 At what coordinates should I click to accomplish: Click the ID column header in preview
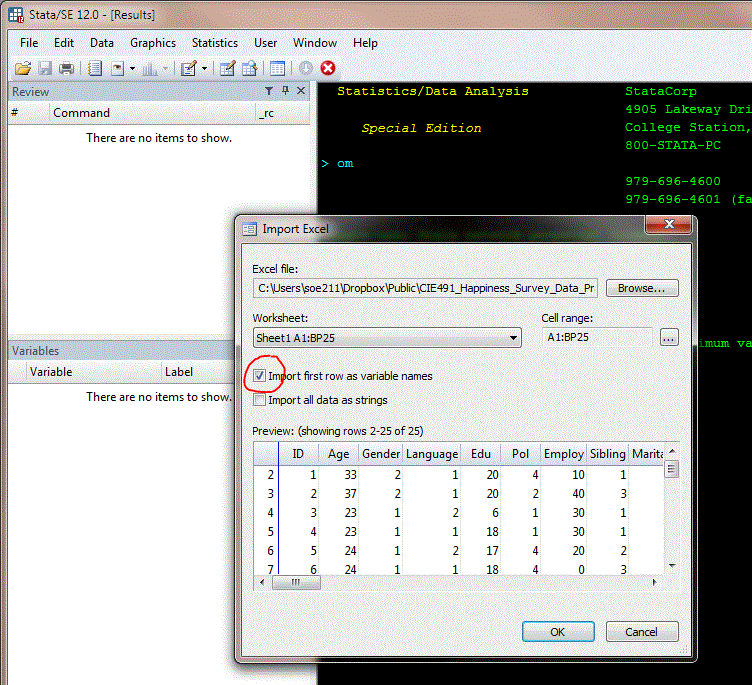[x=298, y=454]
